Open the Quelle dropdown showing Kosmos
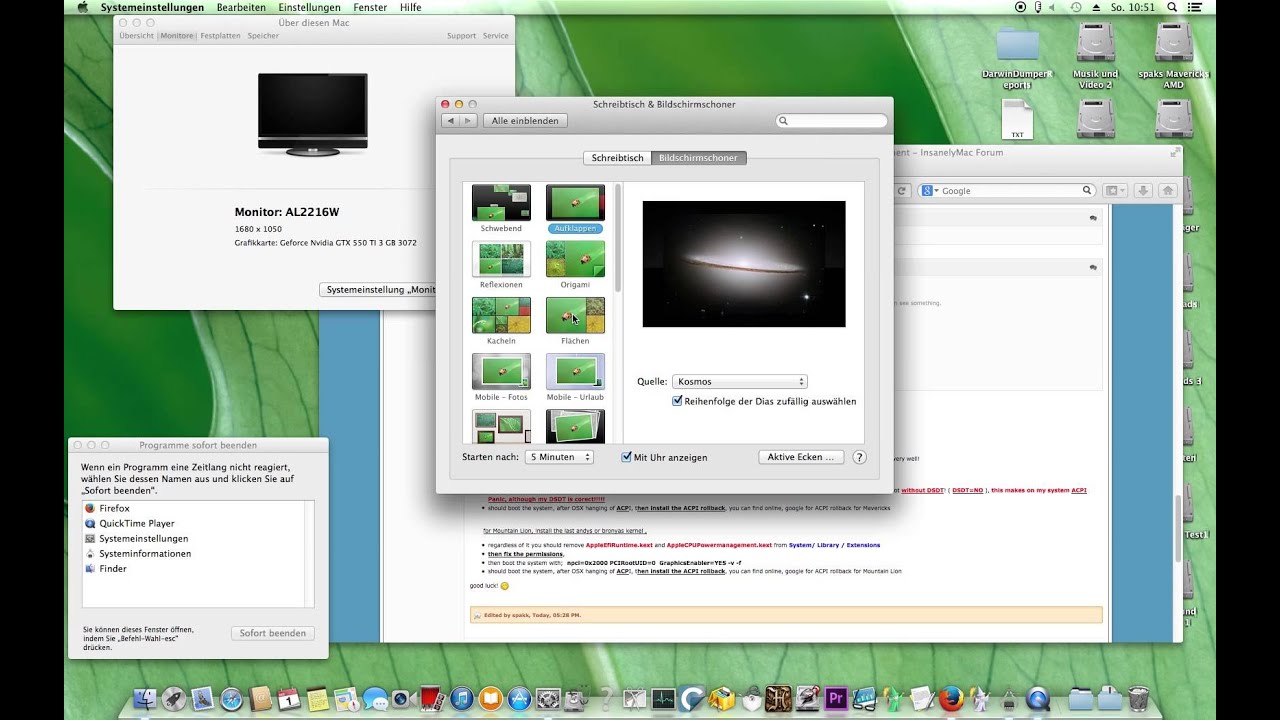Image resolution: width=1280 pixels, height=720 pixels. tap(740, 381)
